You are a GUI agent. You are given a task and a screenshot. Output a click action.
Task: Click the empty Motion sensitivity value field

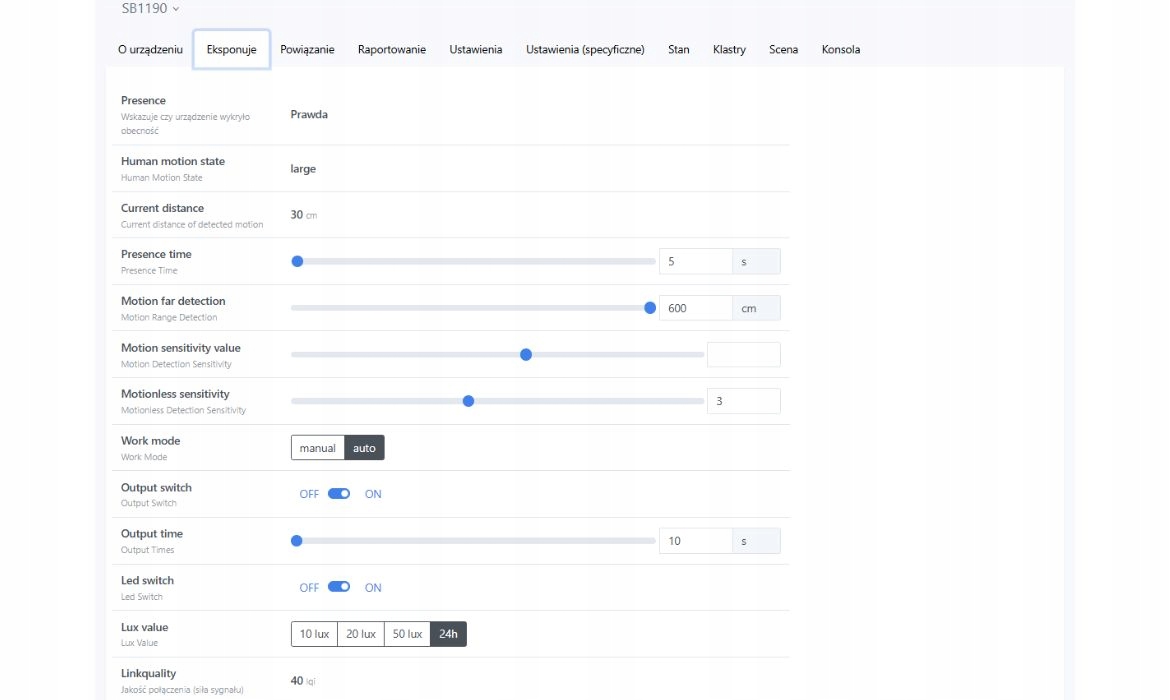[743, 355]
